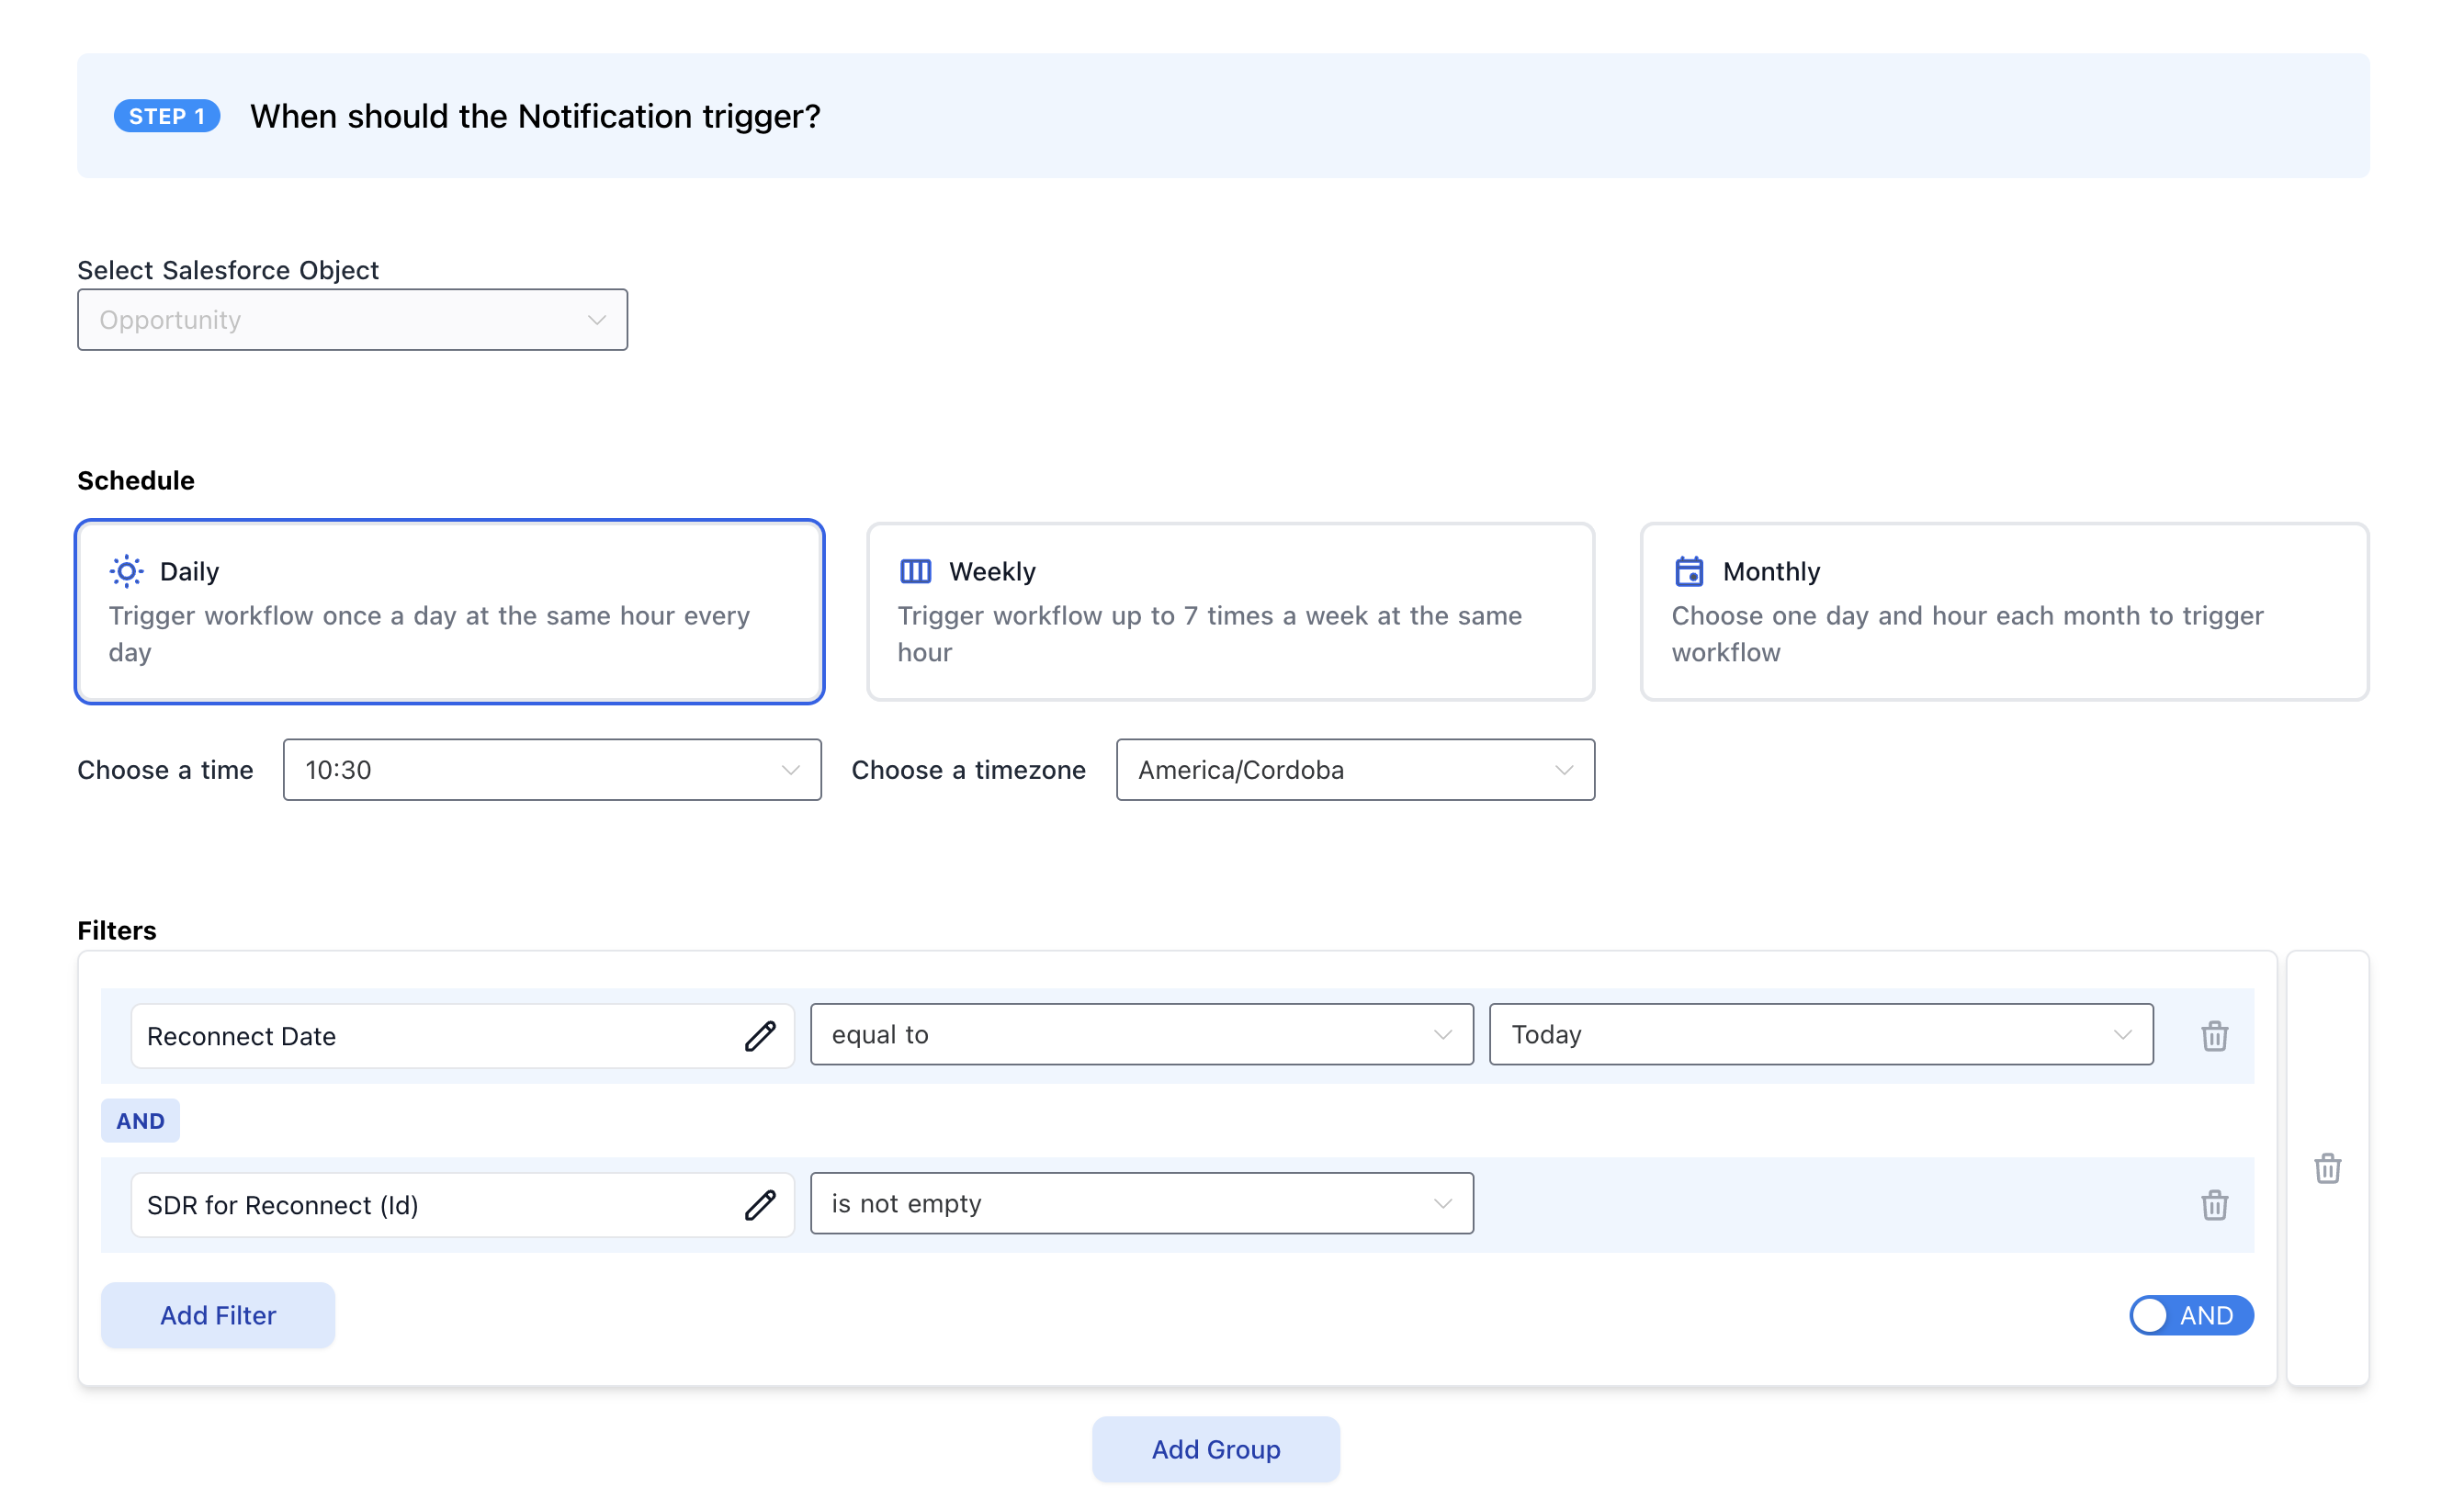2464x1510 pixels.
Task: Click the Monthly calendar icon
Action: (x=1689, y=571)
